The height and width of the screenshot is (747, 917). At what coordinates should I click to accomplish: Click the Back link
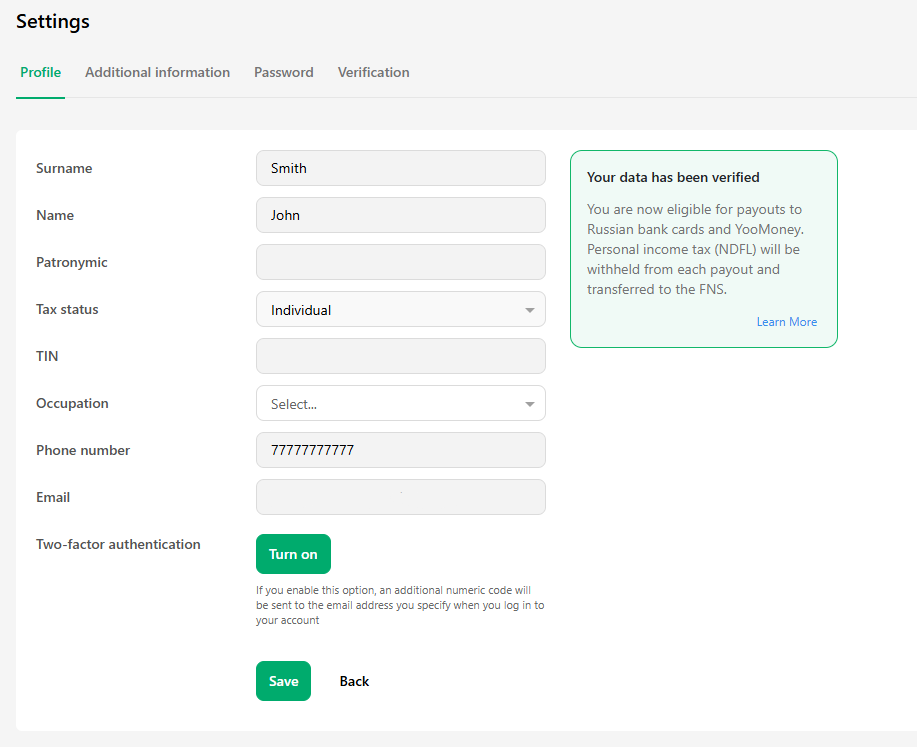[x=354, y=681]
